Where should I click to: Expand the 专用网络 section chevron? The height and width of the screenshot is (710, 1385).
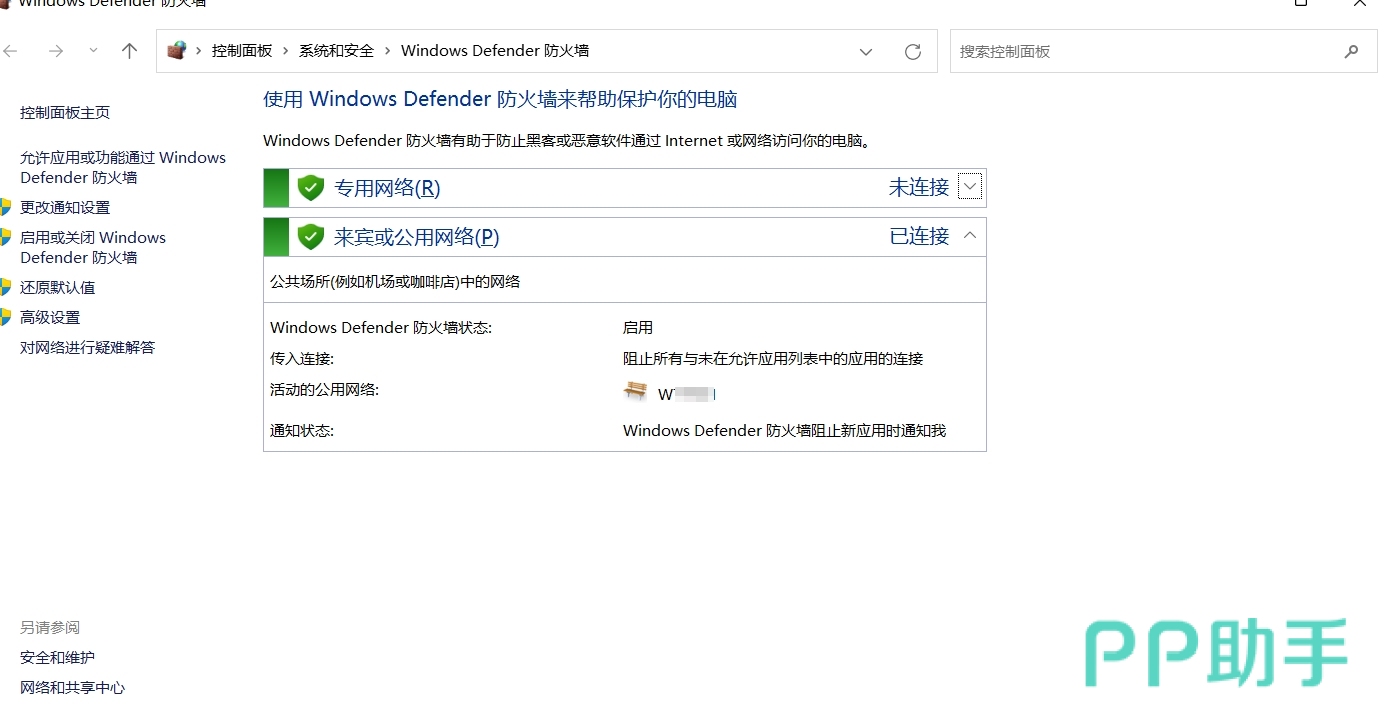(x=969, y=187)
